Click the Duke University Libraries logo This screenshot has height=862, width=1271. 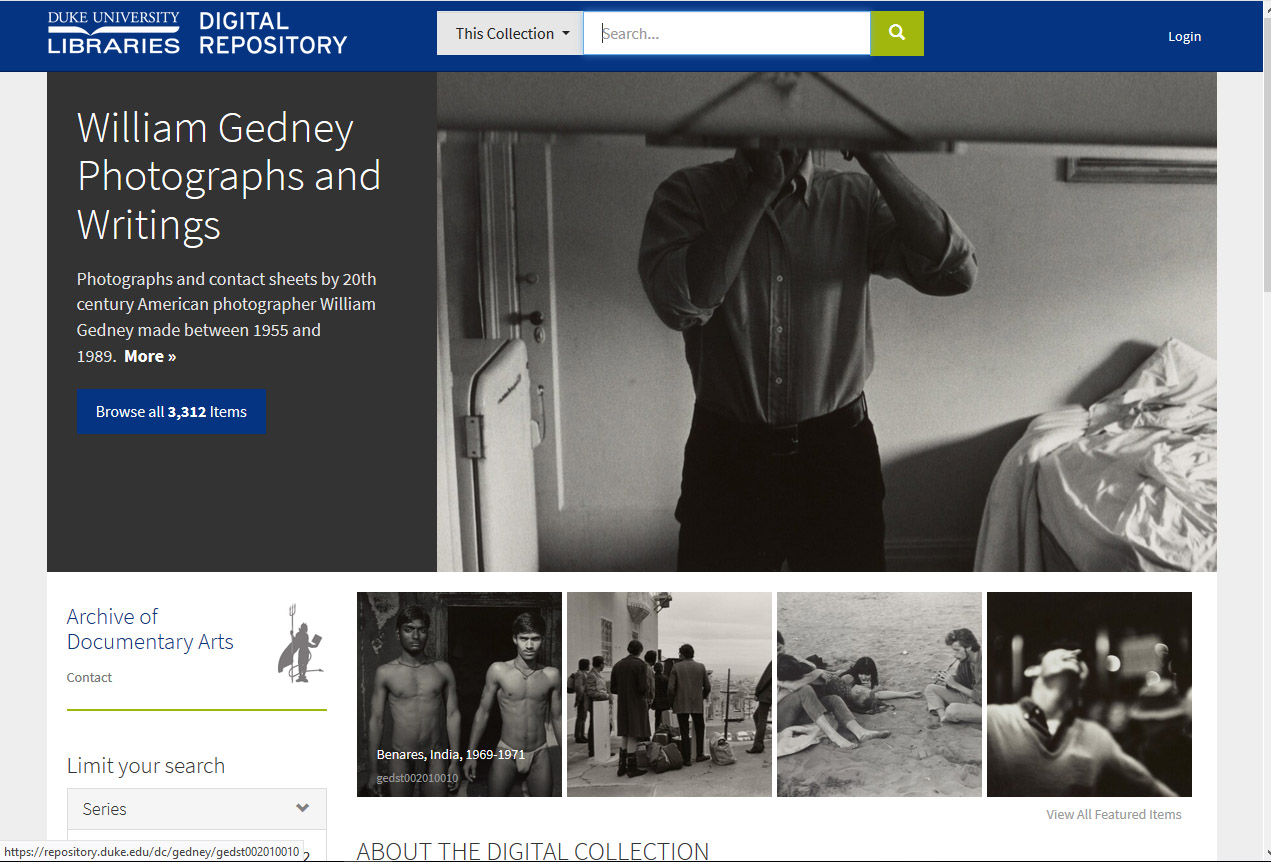[114, 33]
